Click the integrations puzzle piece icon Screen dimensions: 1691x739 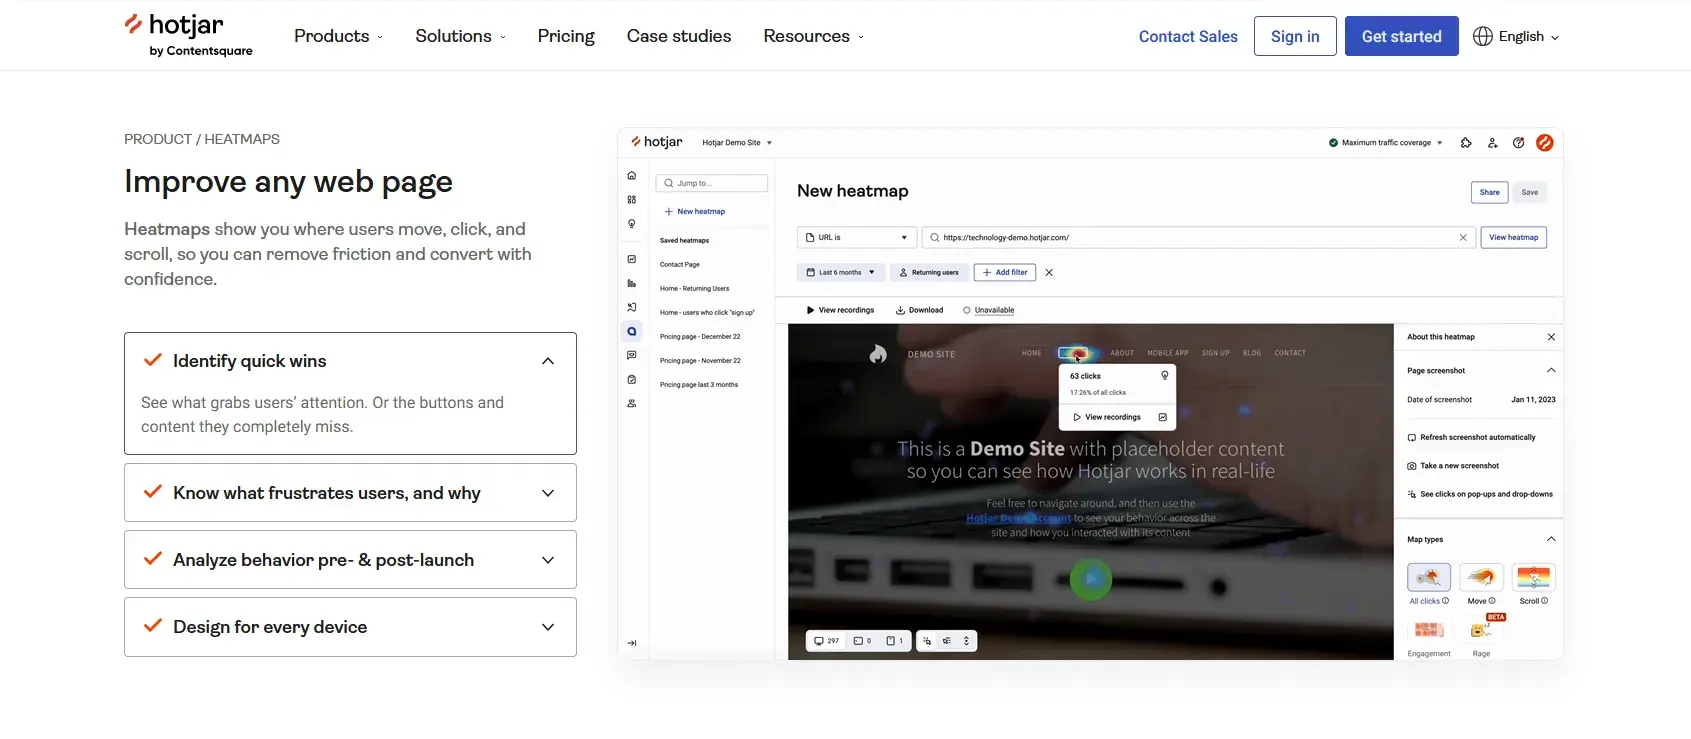click(x=1466, y=143)
